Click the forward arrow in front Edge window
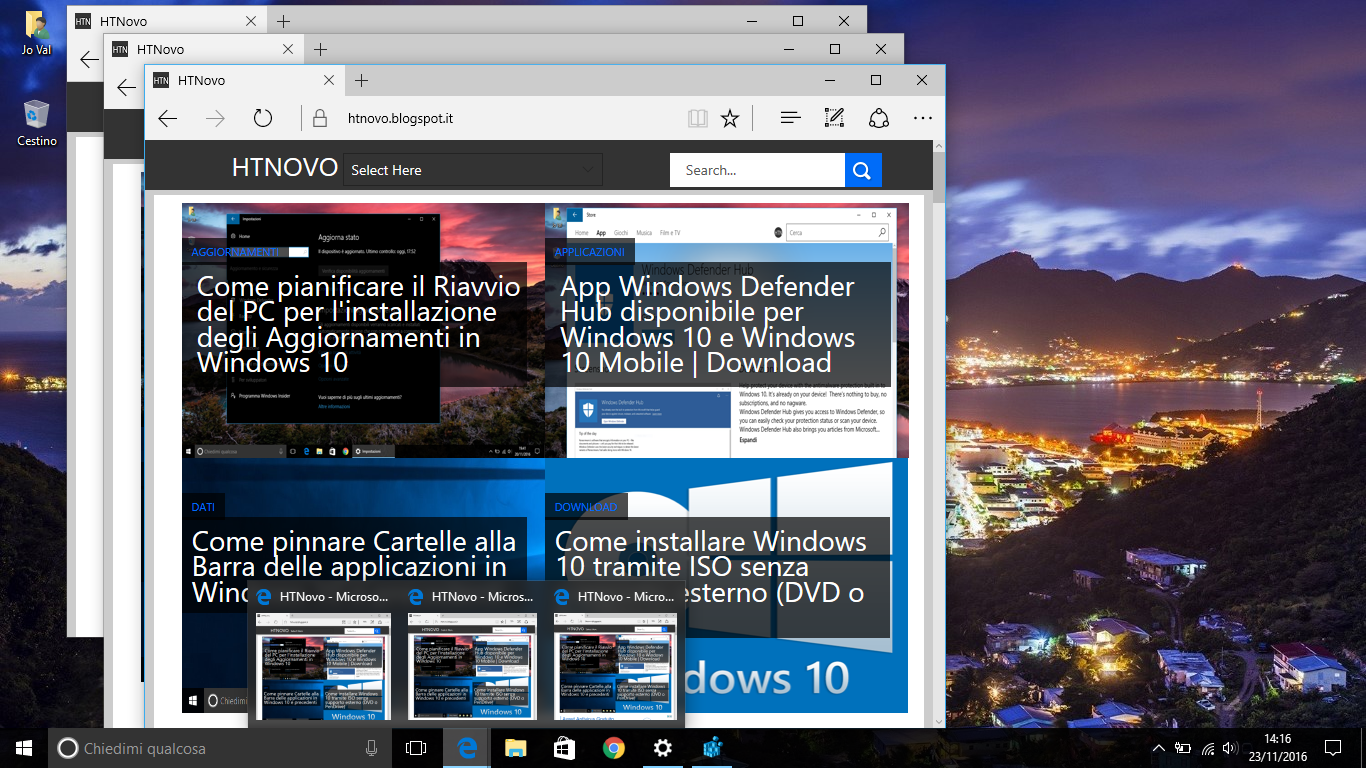The image size is (1366, 768). pos(215,118)
